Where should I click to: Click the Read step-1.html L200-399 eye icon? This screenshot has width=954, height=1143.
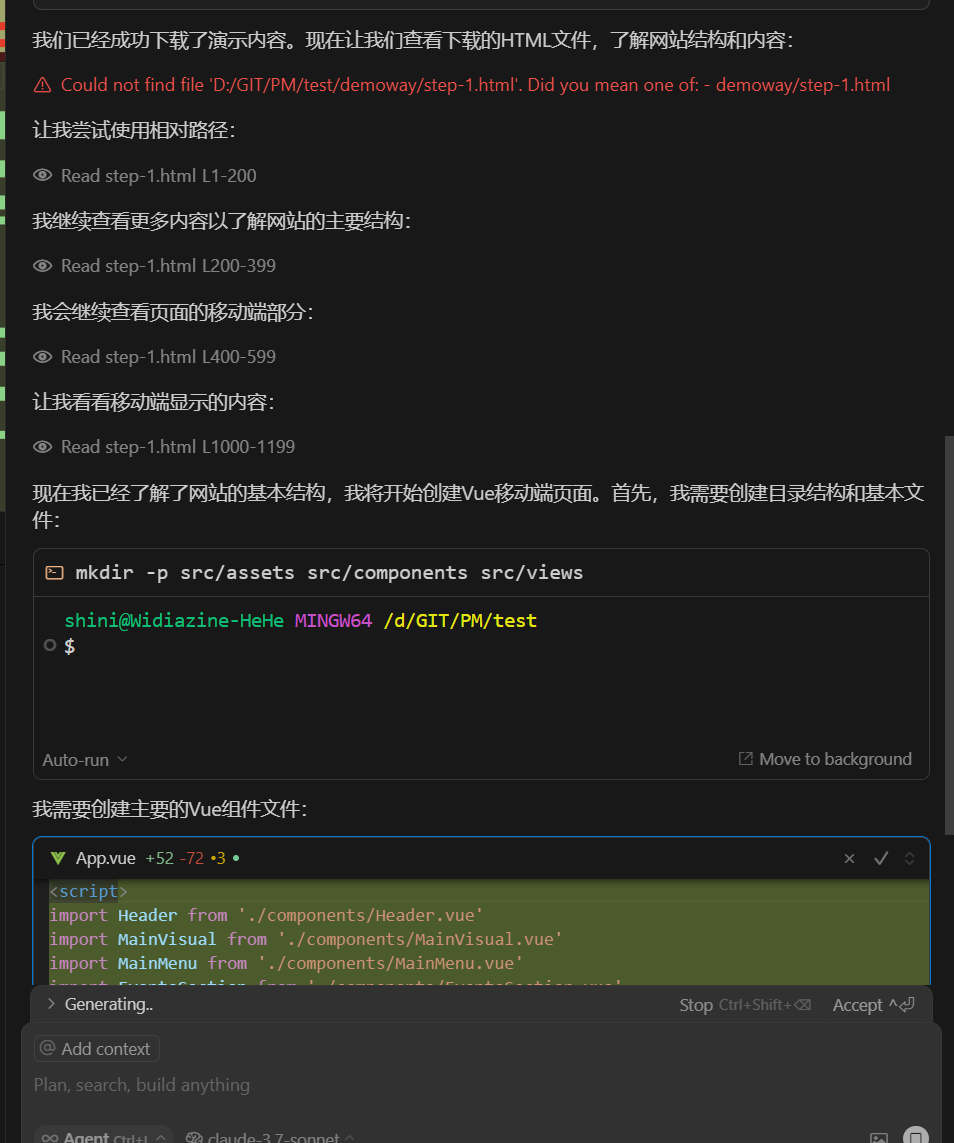pyautogui.click(x=42, y=266)
